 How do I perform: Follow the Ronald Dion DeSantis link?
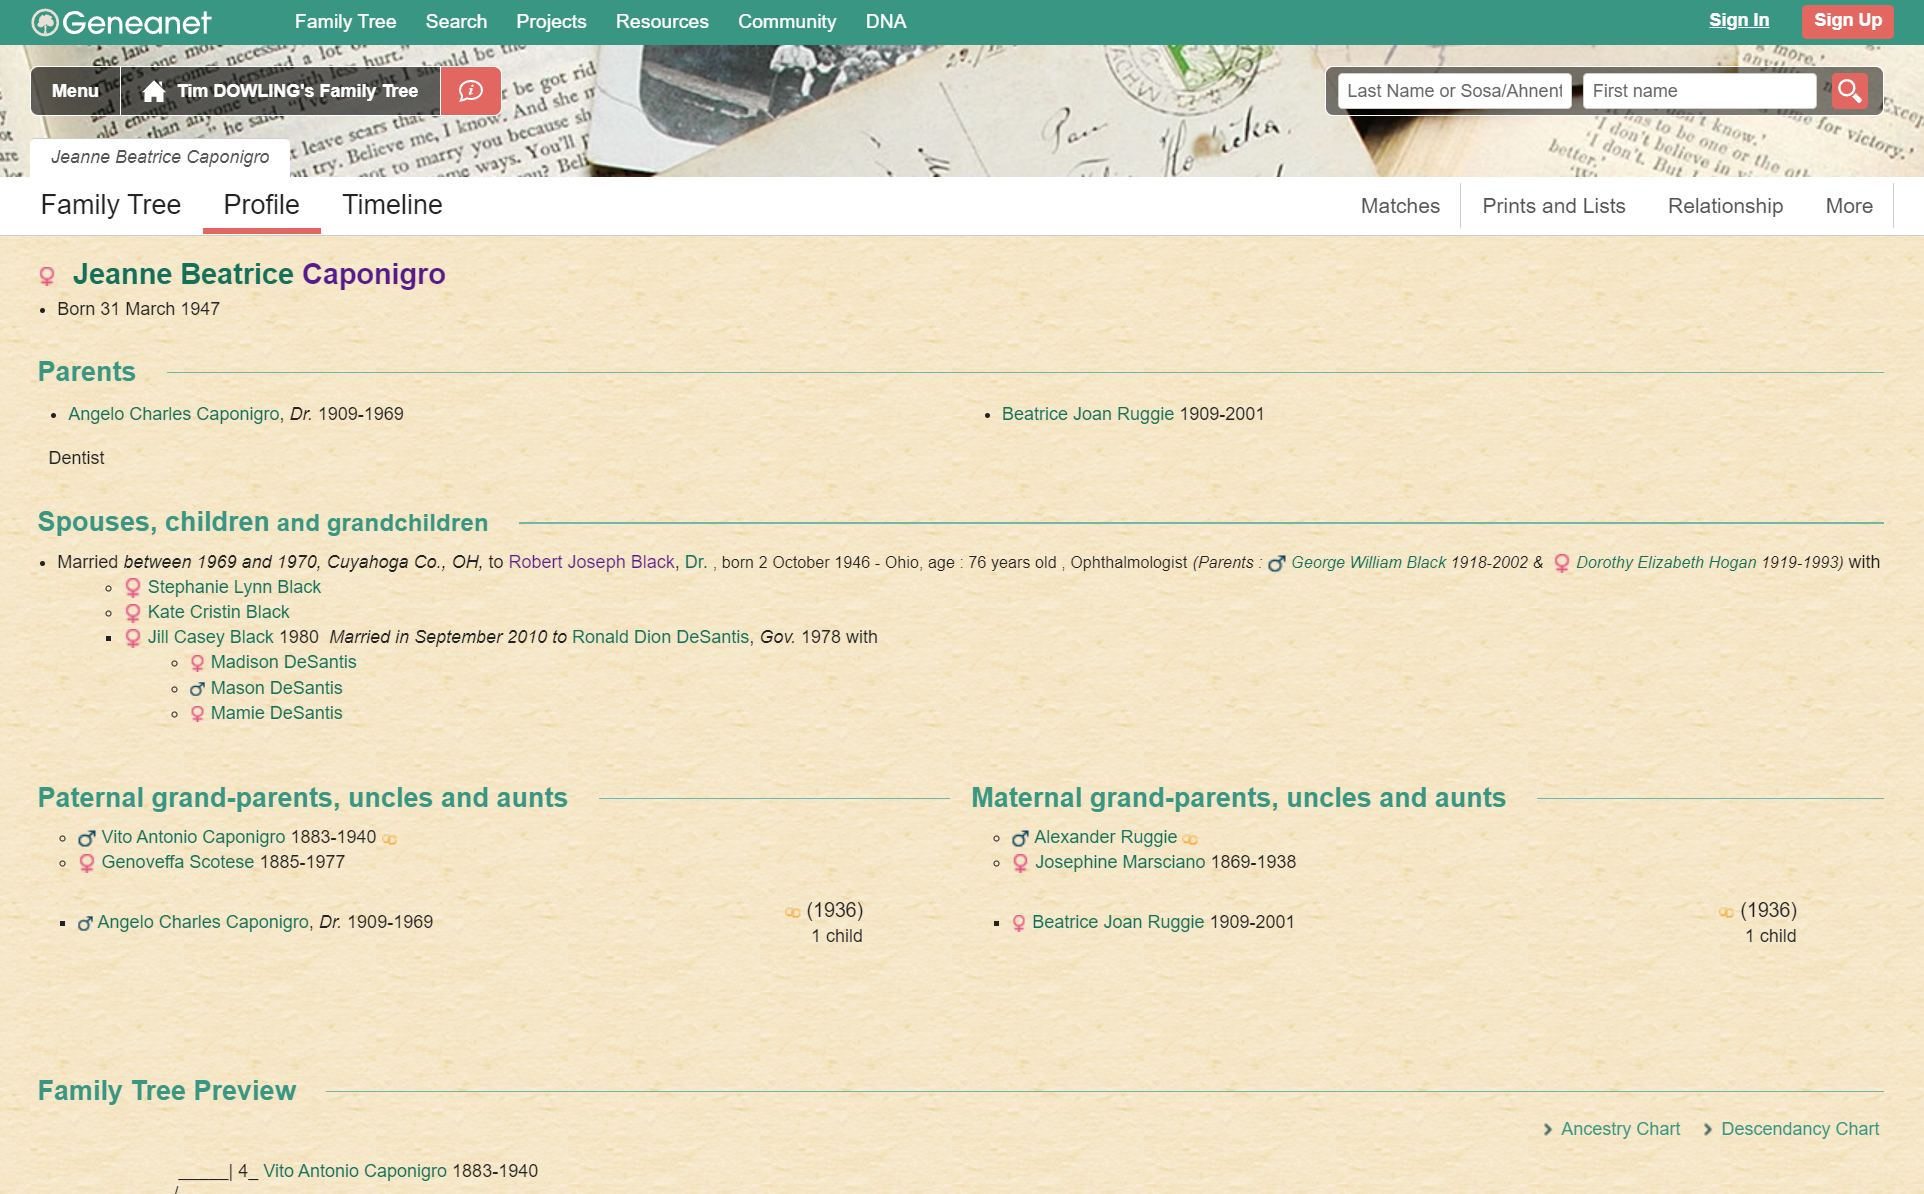tap(660, 637)
